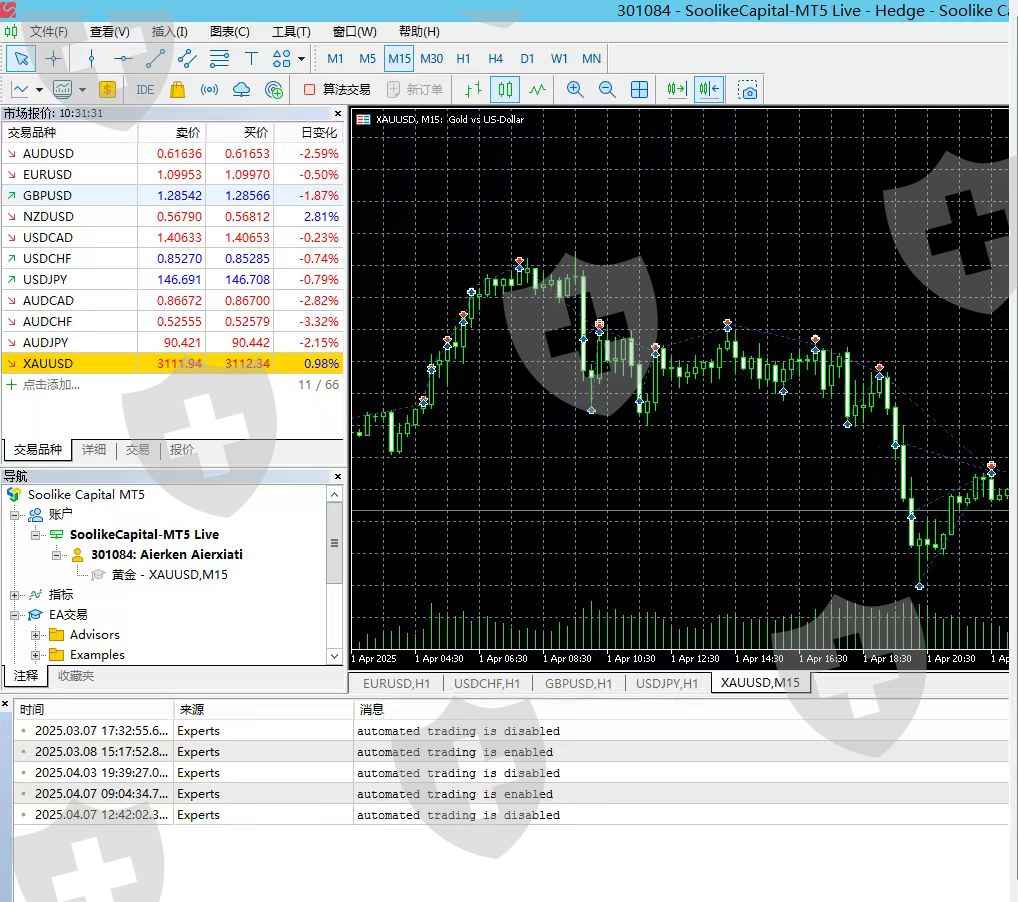
Task: Click the zoom in magnifier icon
Action: point(575,89)
